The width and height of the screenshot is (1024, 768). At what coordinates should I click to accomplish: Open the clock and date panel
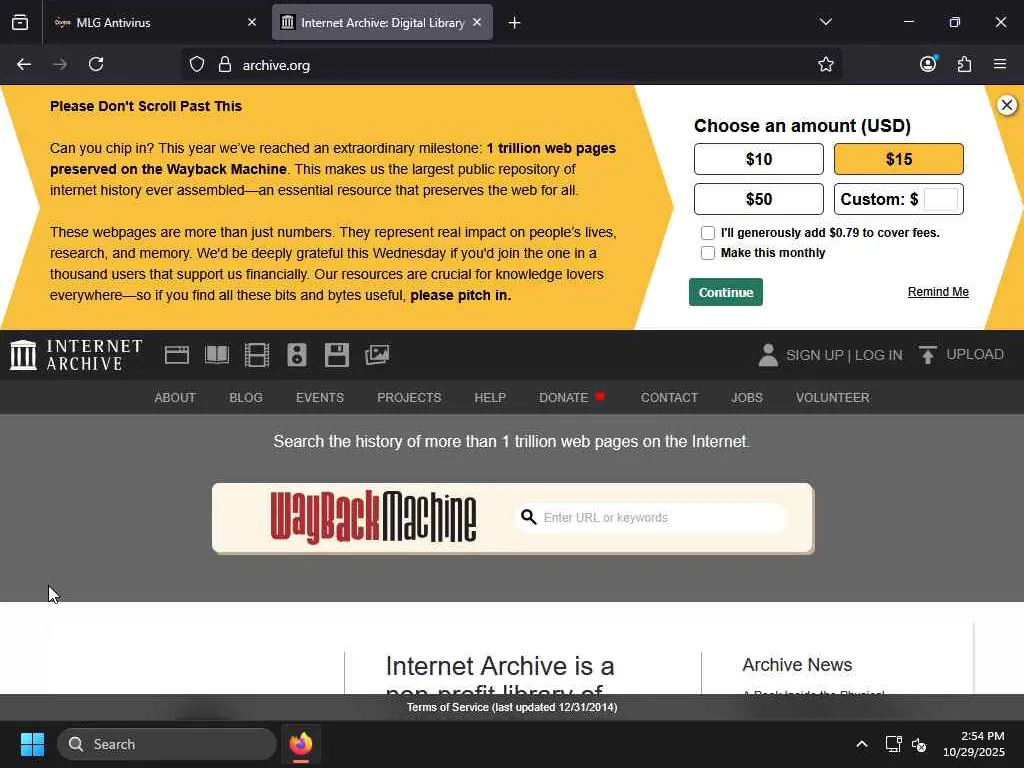tap(974, 744)
